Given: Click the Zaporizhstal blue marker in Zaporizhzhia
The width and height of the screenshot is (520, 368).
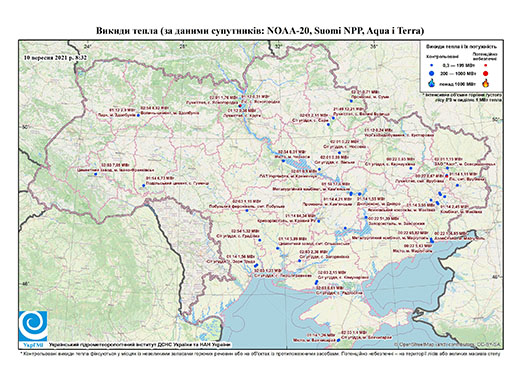Looking at the screenshot, I should 366,218.
